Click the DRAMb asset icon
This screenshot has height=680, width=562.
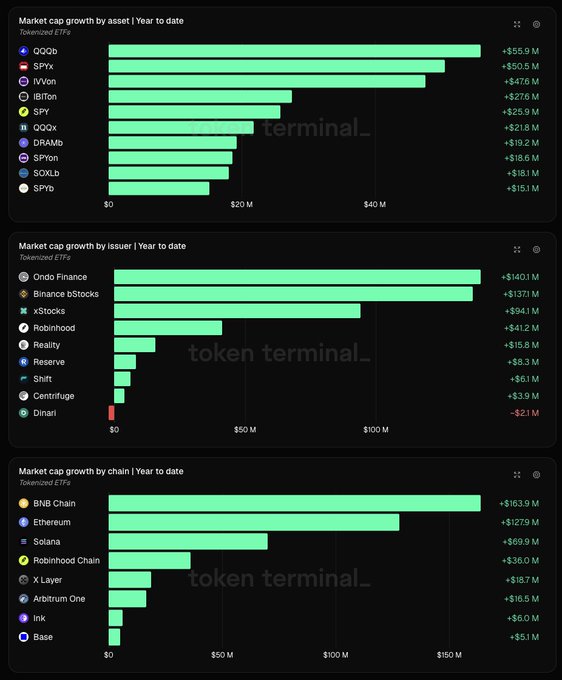tap(24, 143)
